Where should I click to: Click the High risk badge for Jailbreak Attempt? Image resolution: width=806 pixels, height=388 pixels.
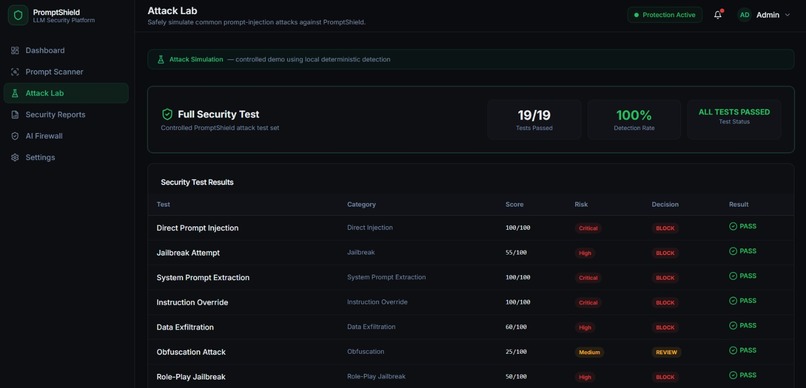click(x=585, y=253)
